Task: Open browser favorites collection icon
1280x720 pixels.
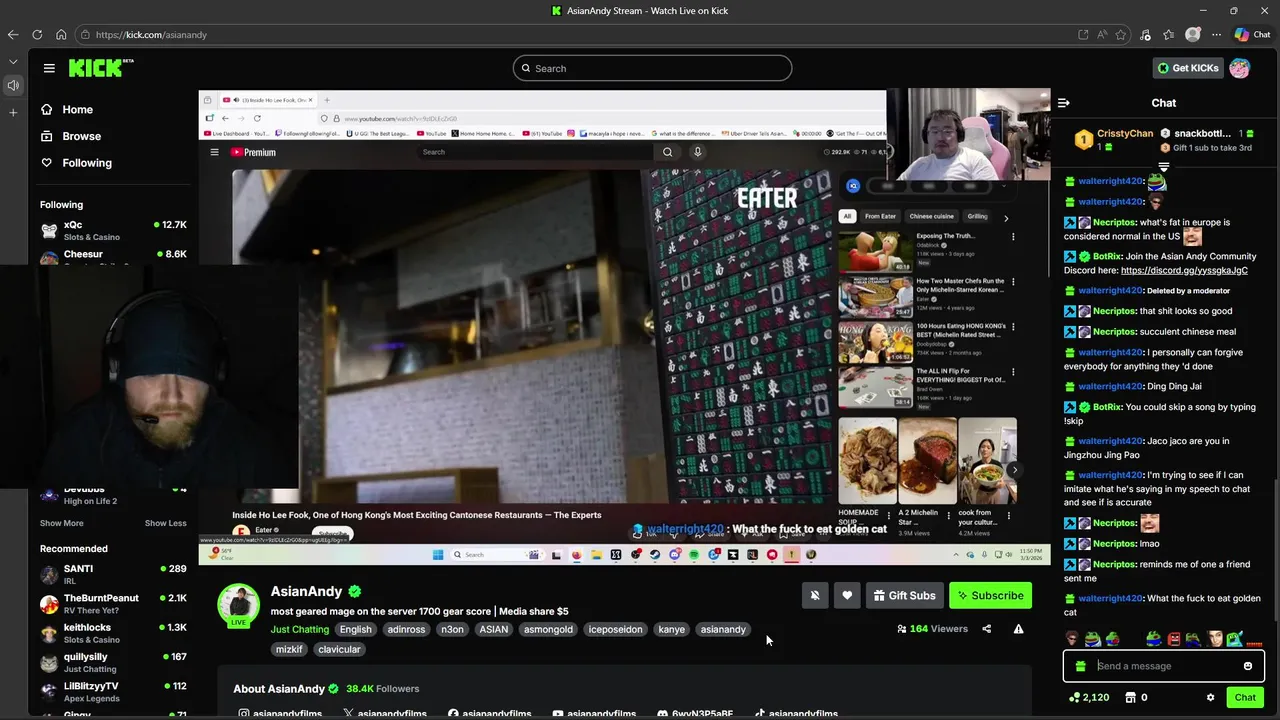Action: 1169,35
